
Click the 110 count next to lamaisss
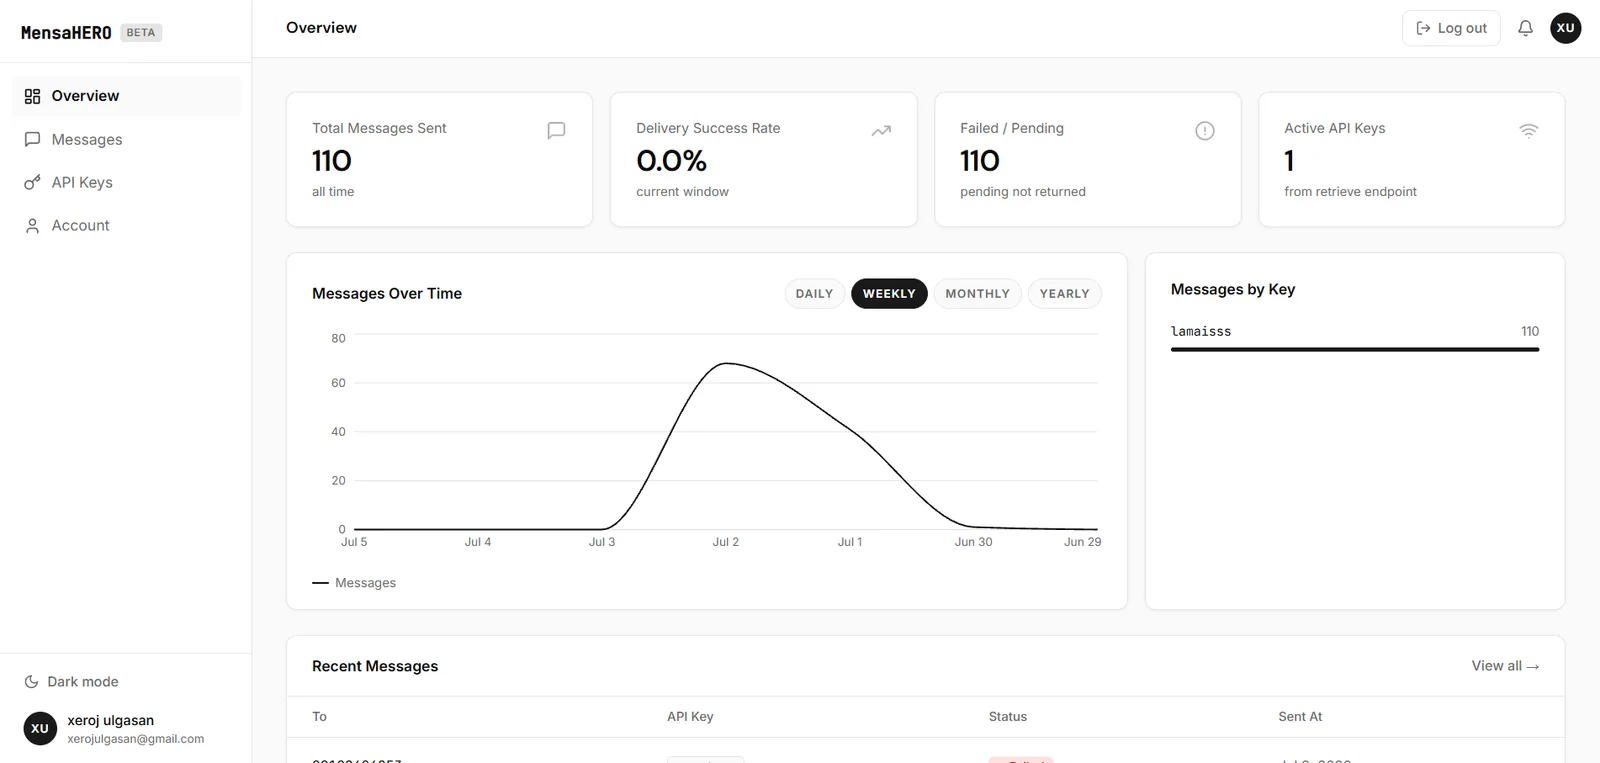(1530, 331)
